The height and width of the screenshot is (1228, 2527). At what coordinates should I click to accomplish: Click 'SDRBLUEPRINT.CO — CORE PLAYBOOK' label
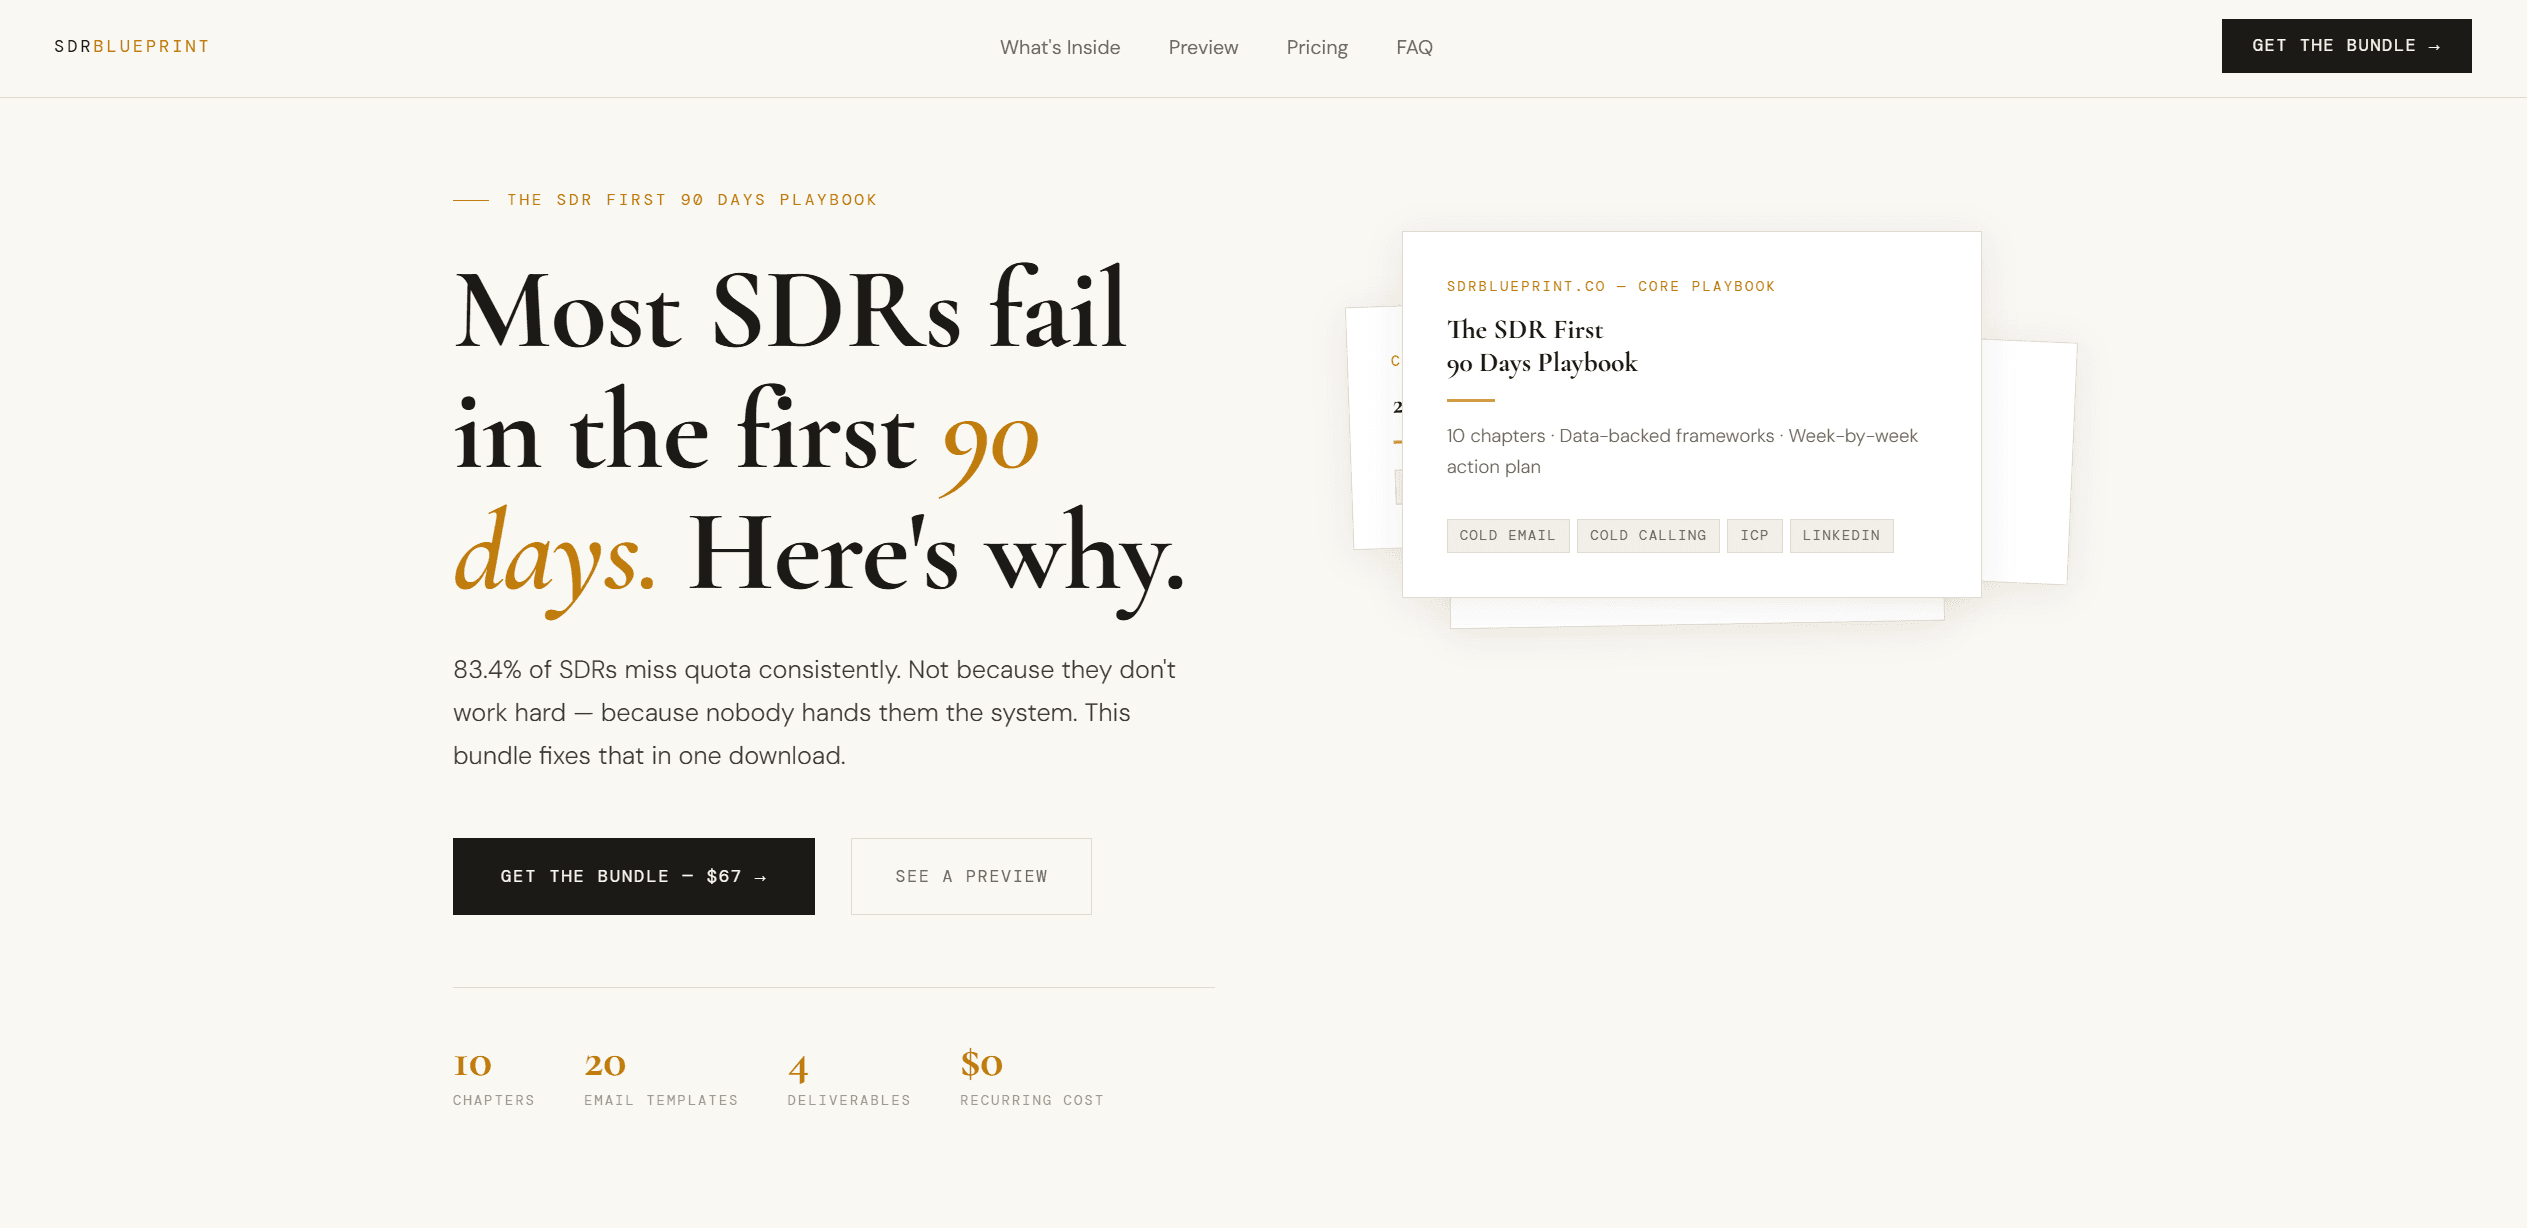click(1610, 286)
